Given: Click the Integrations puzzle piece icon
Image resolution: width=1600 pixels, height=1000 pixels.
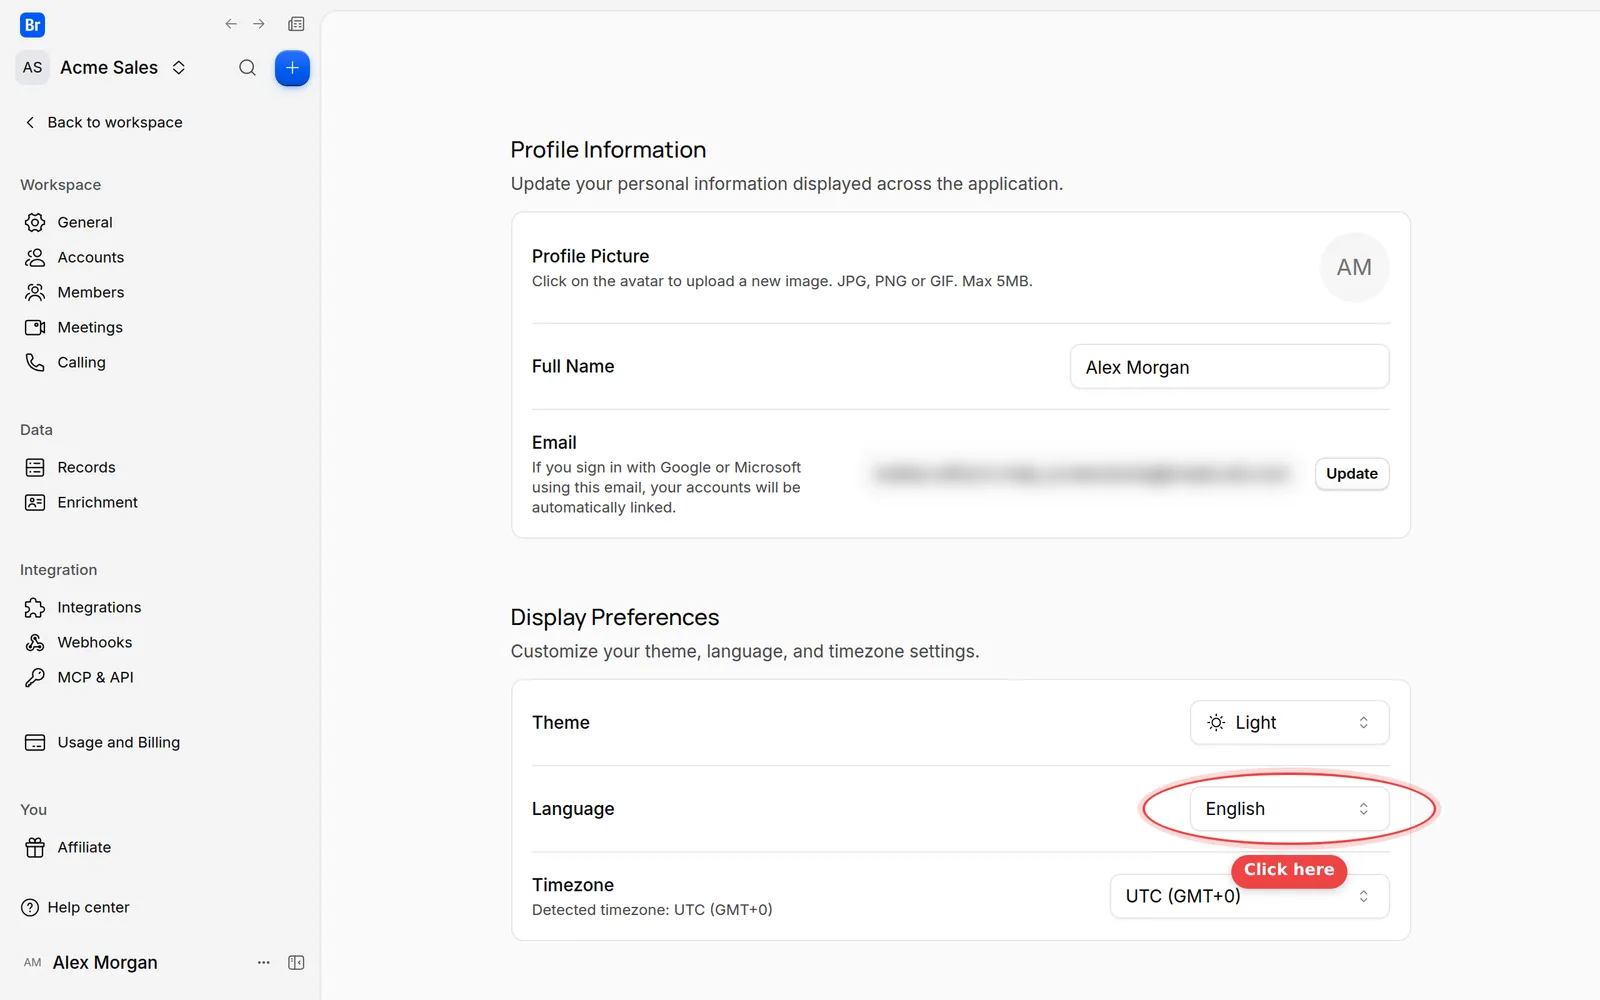Looking at the screenshot, I should tap(35, 607).
